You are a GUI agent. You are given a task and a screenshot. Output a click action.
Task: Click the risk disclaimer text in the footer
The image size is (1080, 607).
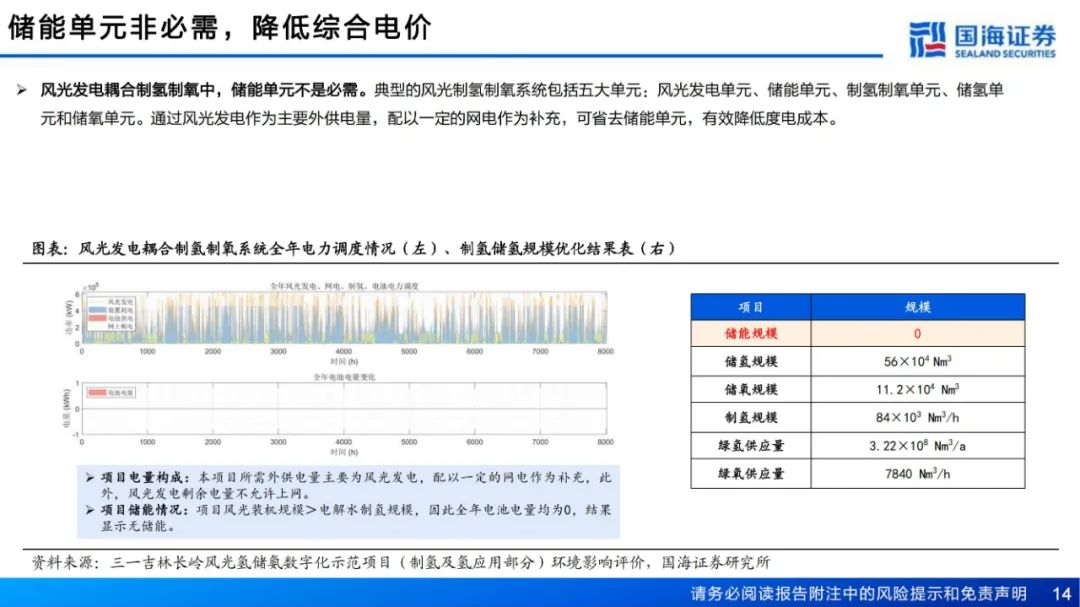(x=858, y=593)
